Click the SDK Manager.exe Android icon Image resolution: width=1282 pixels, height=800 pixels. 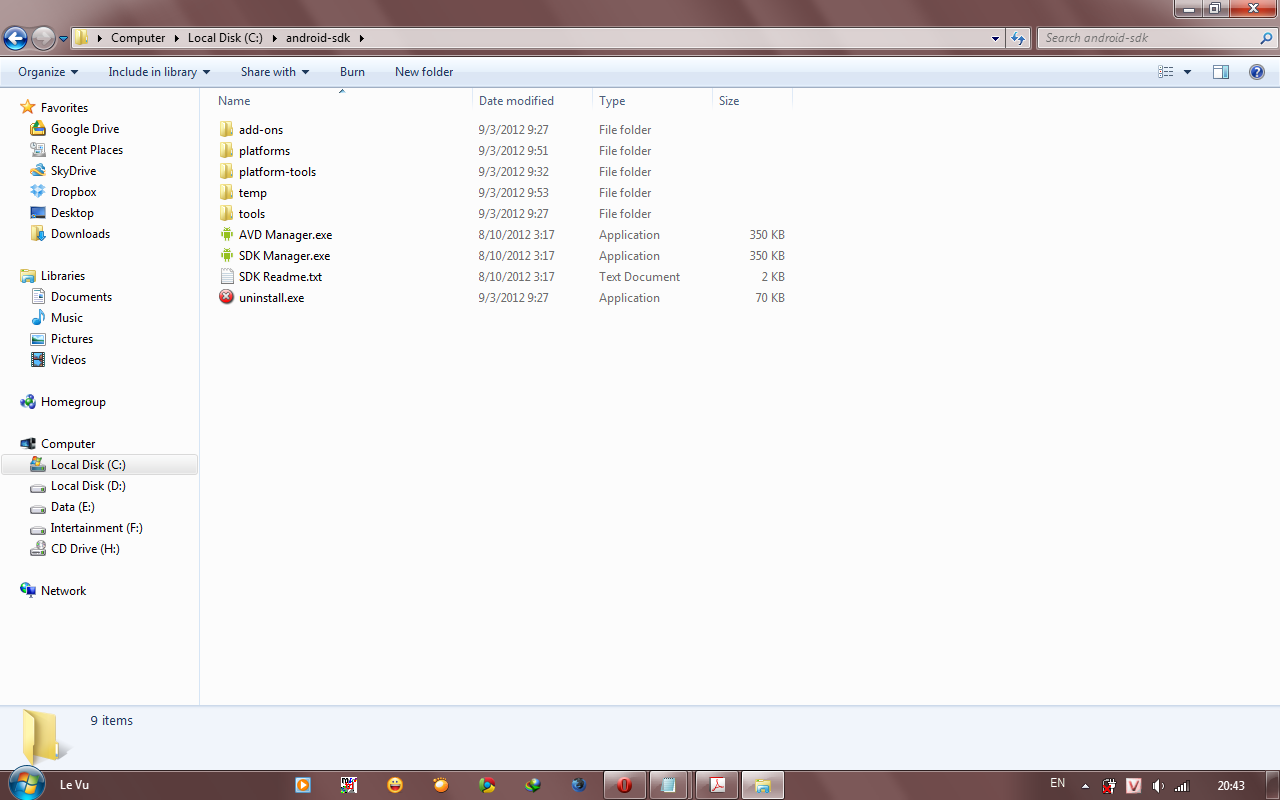pos(227,256)
